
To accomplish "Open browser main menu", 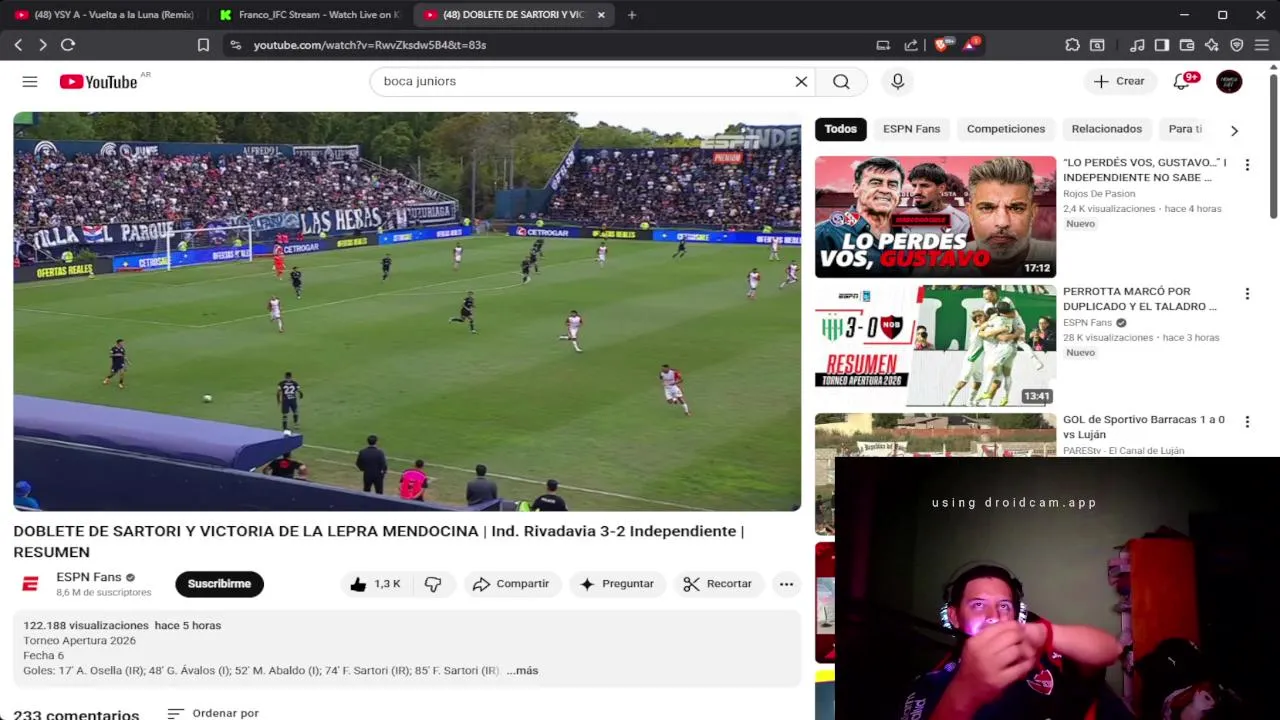I will pos(1261,45).
